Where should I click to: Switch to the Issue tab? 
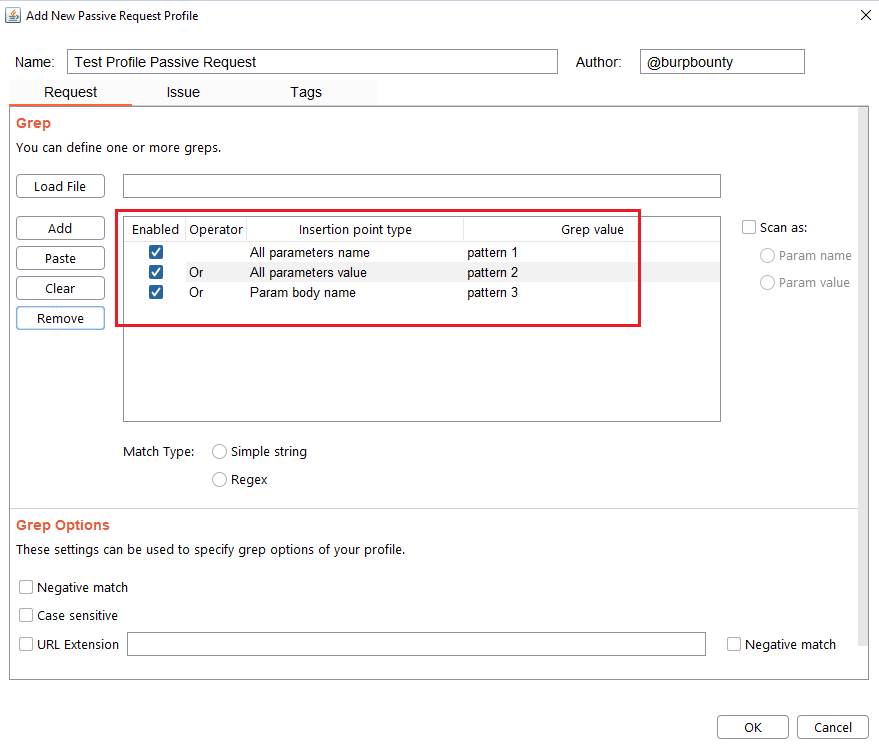tap(183, 92)
